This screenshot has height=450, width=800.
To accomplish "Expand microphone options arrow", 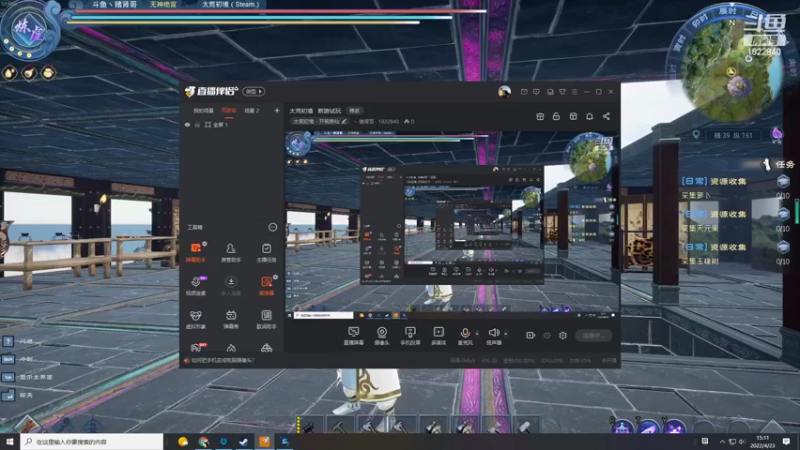I will pyautogui.click(x=477, y=334).
